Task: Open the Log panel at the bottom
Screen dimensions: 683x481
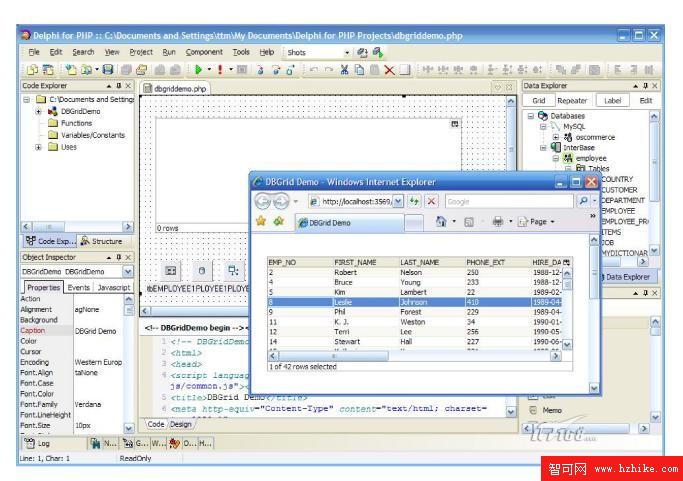Action: pyautogui.click(x=38, y=444)
